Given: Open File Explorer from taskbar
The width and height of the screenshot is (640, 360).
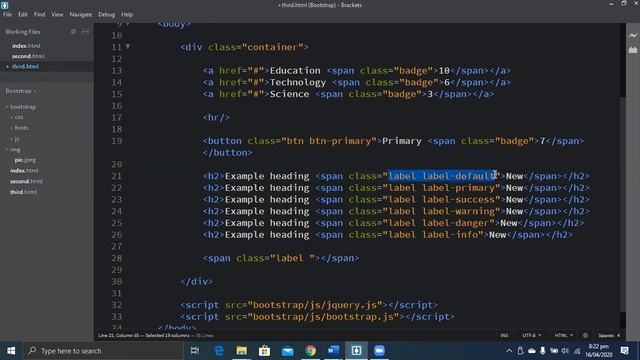Looking at the screenshot, I should pyautogui.click(x=242, y=351).
